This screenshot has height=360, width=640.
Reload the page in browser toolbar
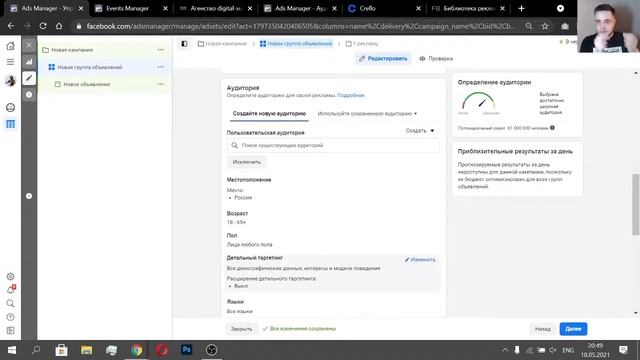(43, 26)
